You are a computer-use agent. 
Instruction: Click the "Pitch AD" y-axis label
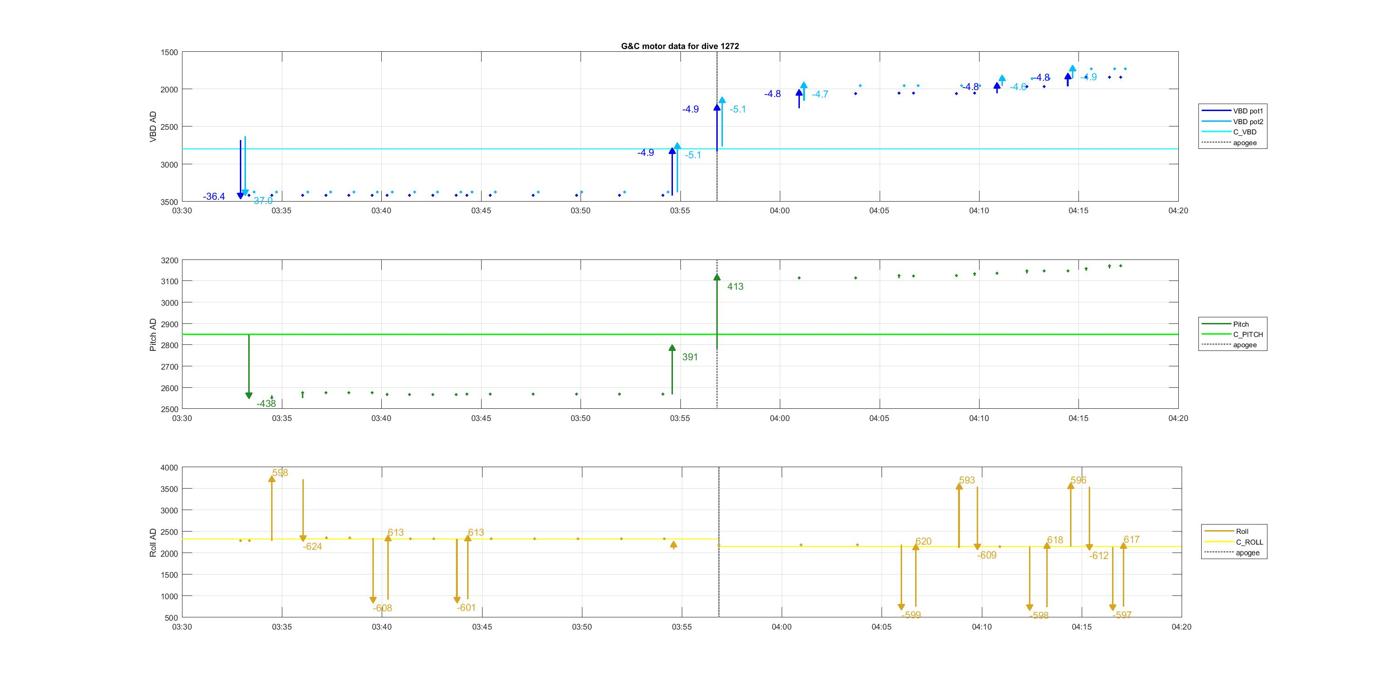coord(153,335)
